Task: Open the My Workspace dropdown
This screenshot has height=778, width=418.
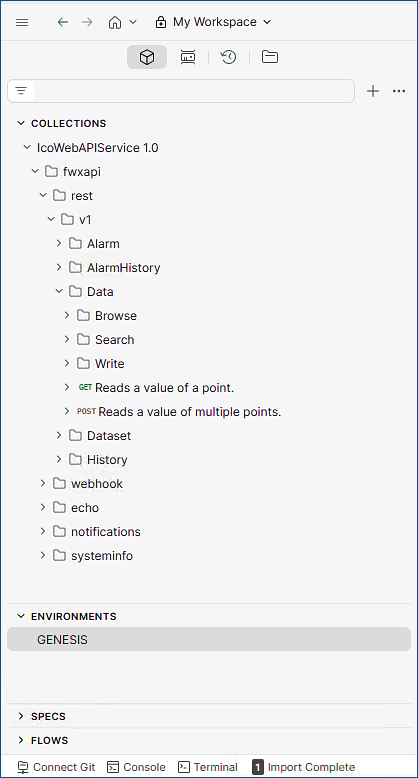Action: click(x=213, y=22)
